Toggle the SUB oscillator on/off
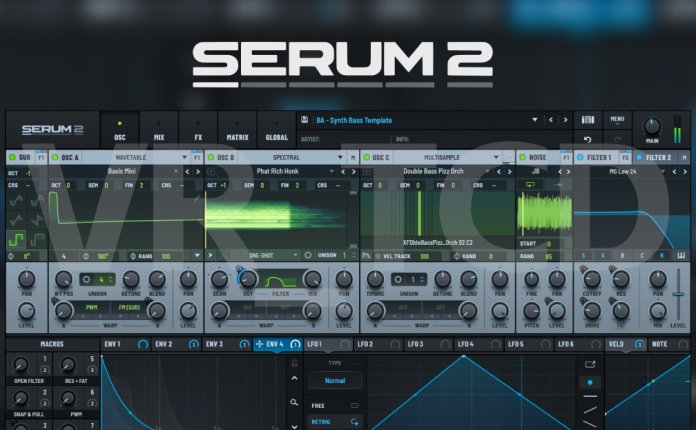Viewport: 696px width, 430px height. tap(12, 157)
